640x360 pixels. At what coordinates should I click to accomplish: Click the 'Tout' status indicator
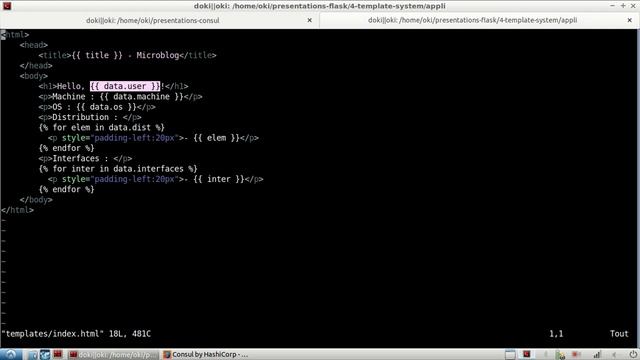[619, 334]
